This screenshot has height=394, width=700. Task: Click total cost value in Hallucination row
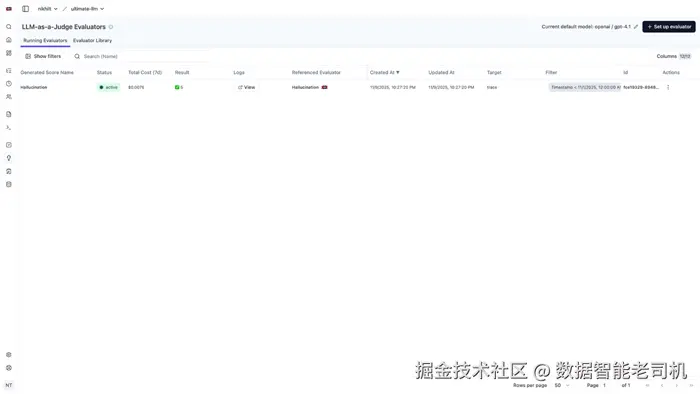click(x=136, y=87)
